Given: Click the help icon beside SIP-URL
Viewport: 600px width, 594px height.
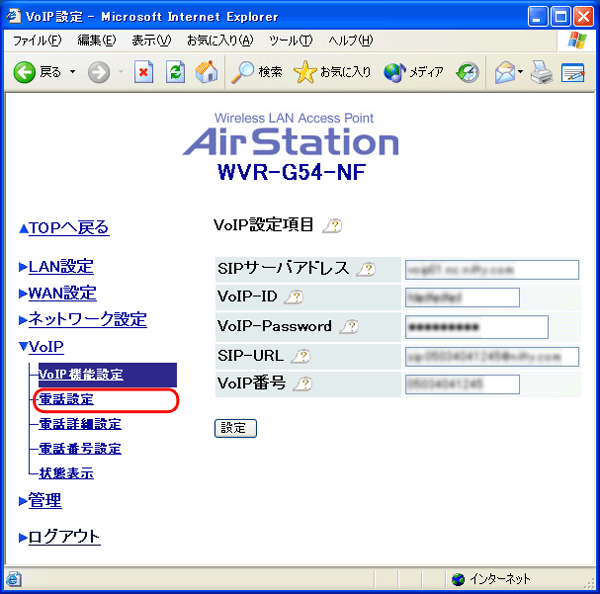Looking at the screenshot, I should 301,356.
